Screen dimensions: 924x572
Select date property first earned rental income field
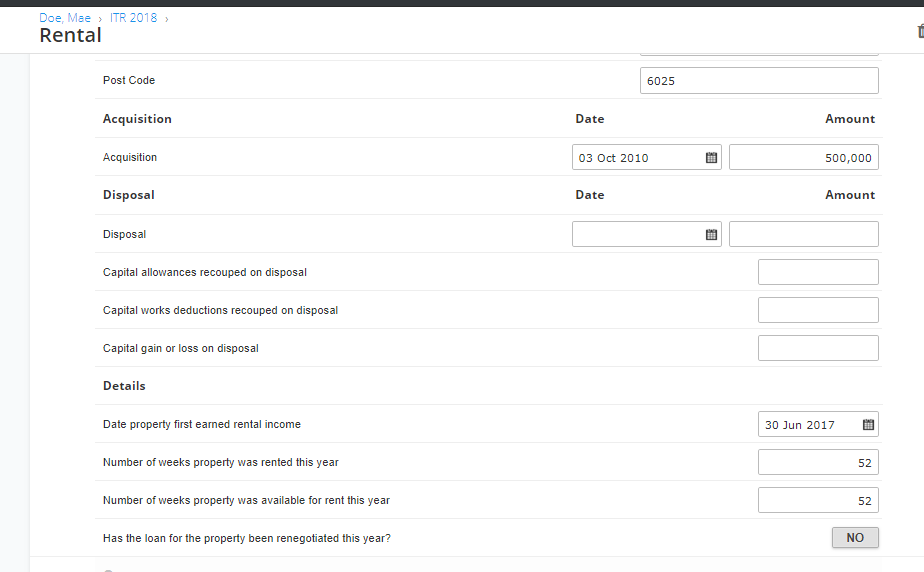(x=818, y=424)
